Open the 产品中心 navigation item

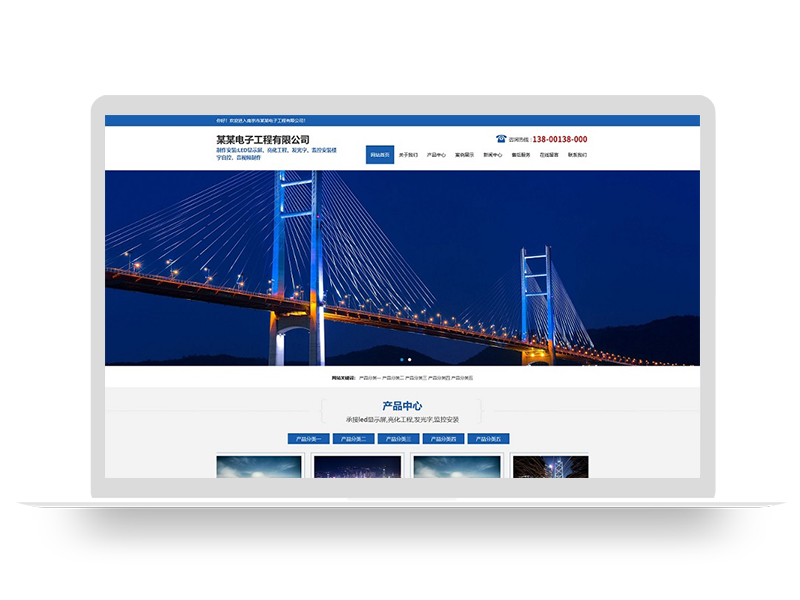click(x=436, y=155)
